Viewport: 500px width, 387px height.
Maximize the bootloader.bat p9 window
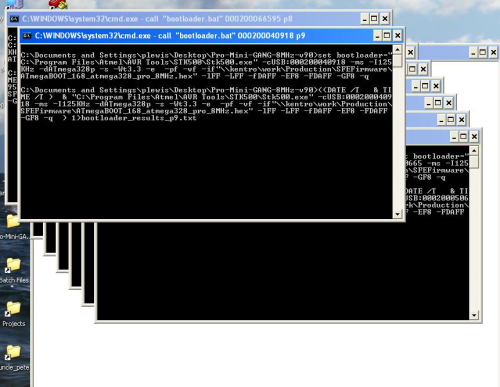[387, 35]
